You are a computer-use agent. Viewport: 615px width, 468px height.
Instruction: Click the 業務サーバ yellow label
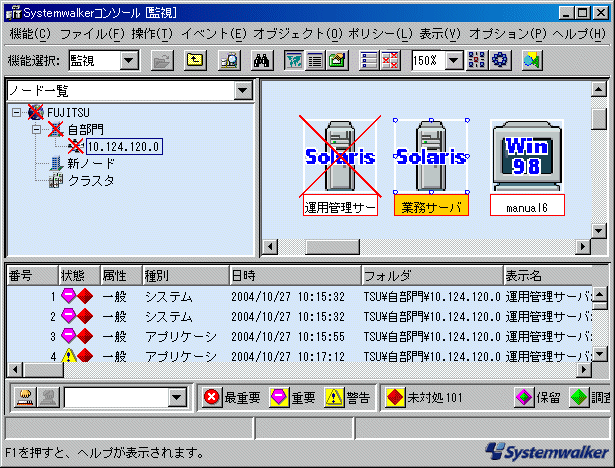[431, 207]
